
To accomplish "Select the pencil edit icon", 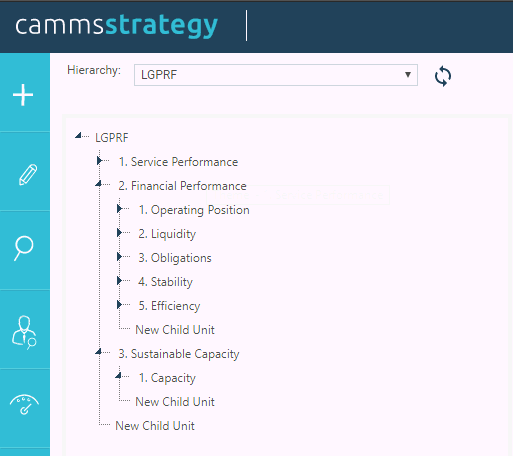I will pyautogui.click(x=28, y=174).
